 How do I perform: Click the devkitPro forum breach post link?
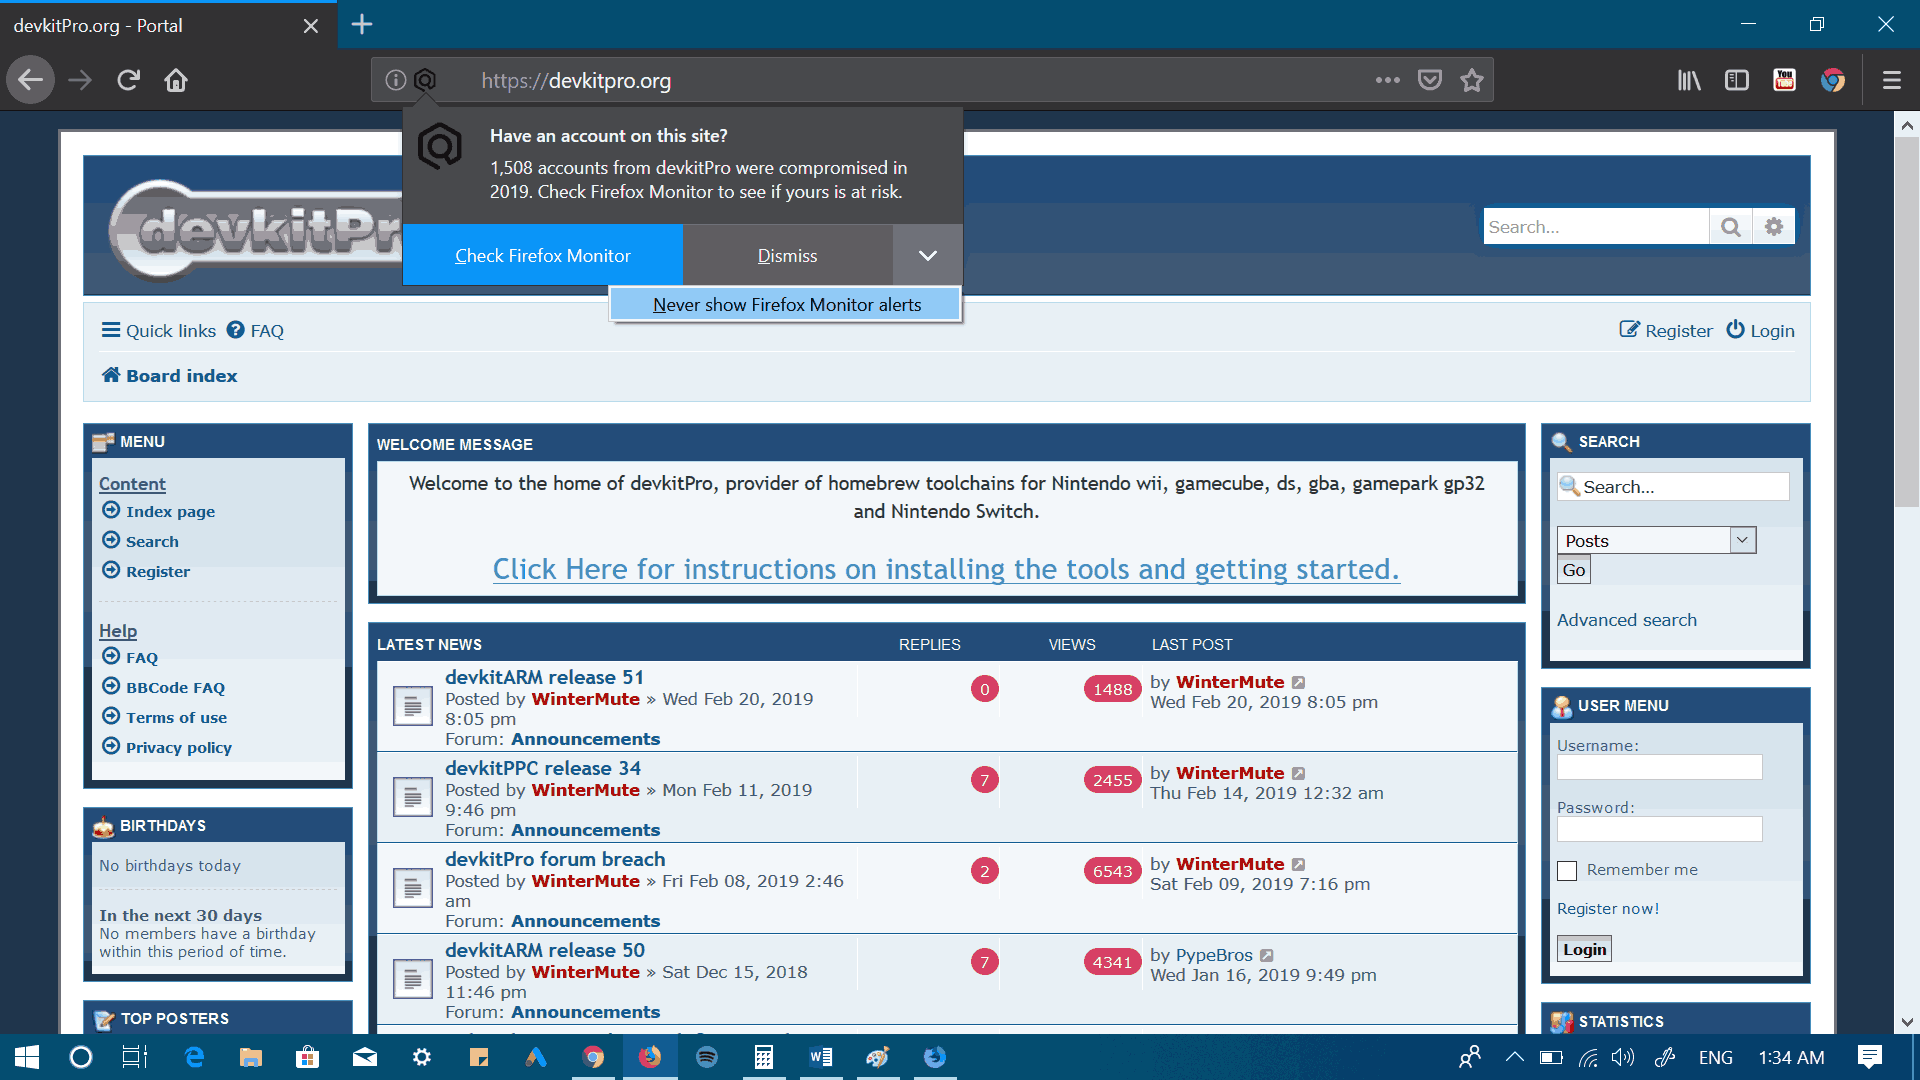coord(554,858)
